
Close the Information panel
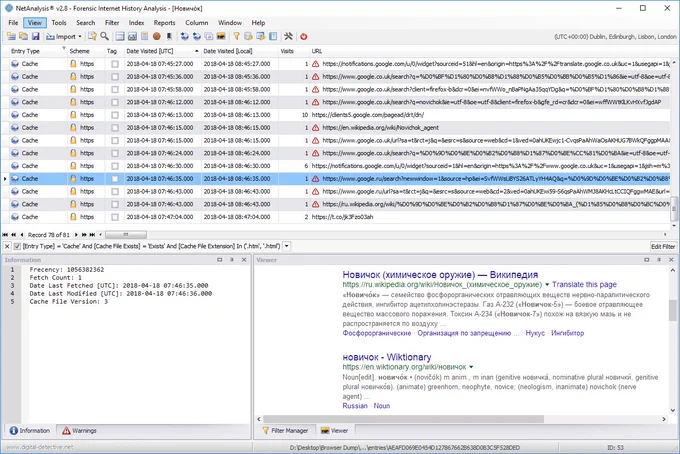(x=244, y=260)
